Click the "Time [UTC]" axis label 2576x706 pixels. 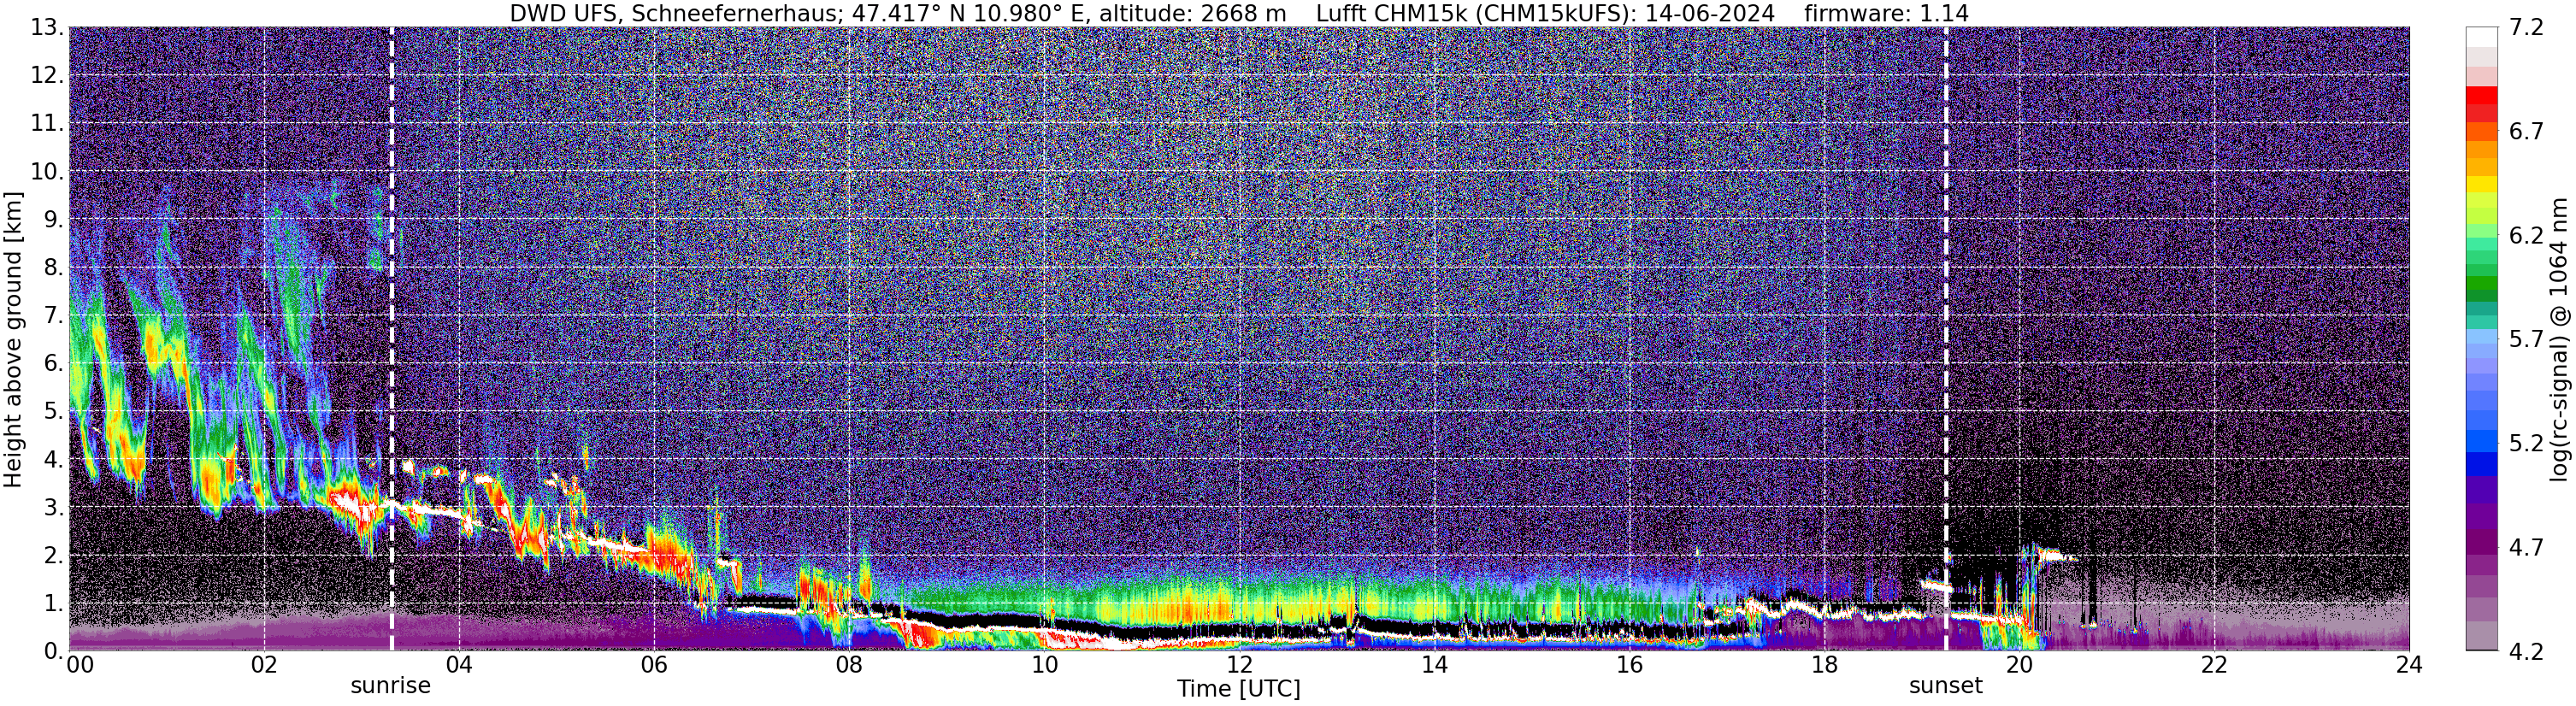1239,689
